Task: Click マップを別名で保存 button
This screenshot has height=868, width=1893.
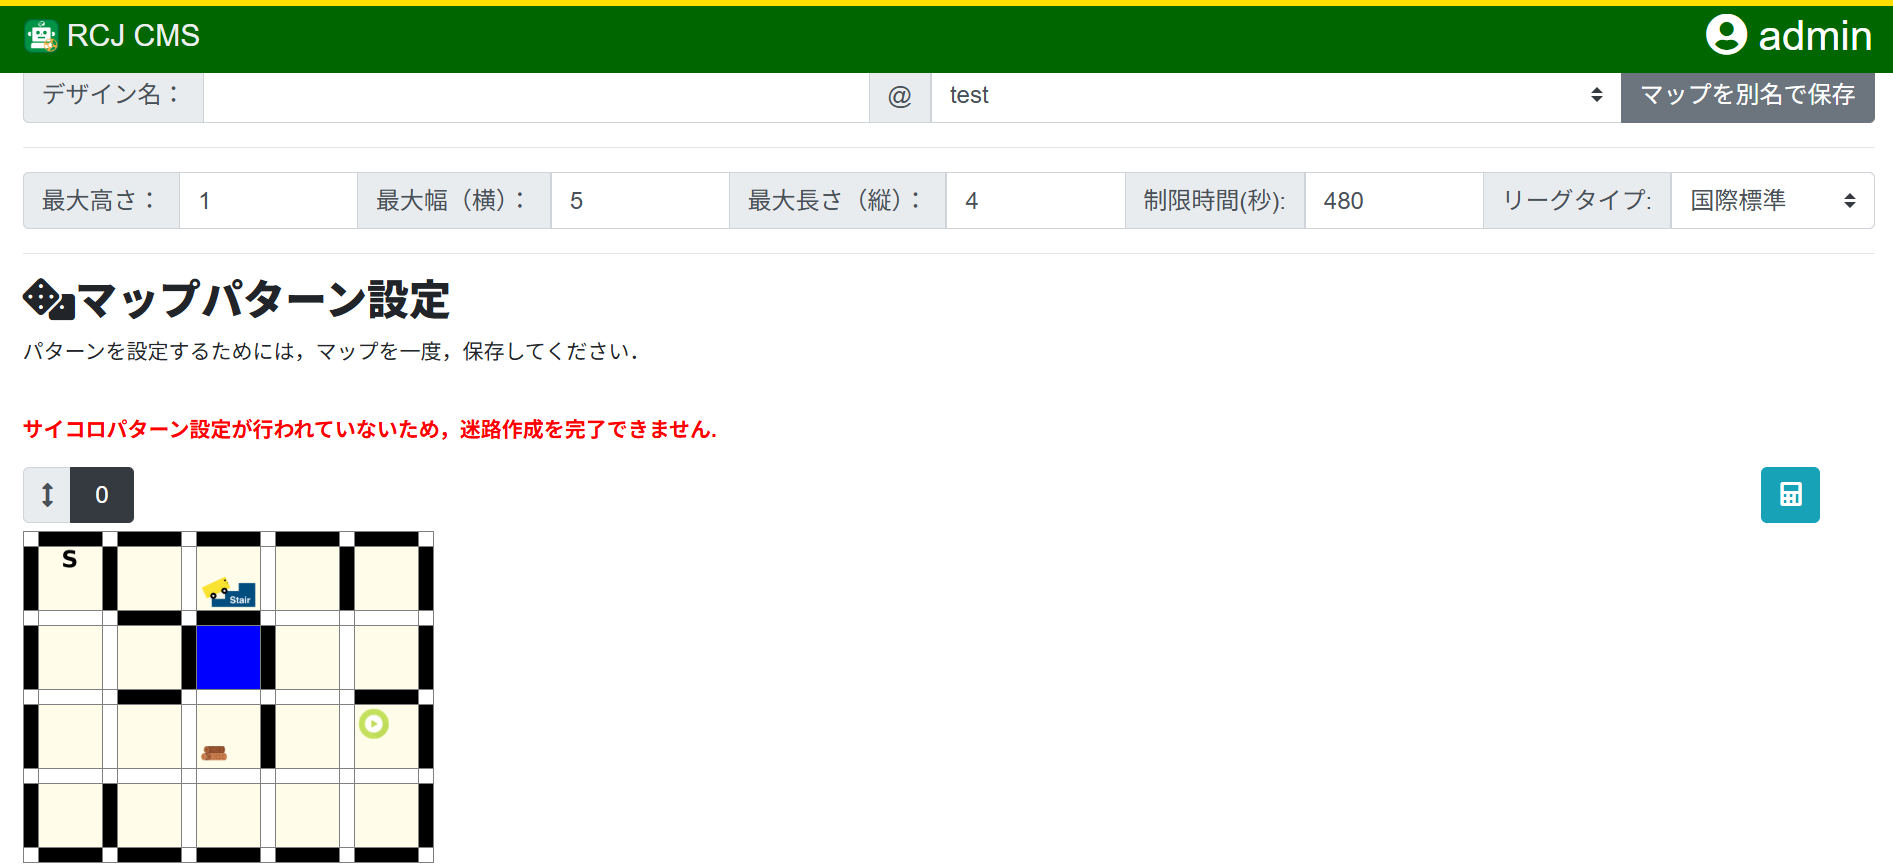Action: point(1747,96)
